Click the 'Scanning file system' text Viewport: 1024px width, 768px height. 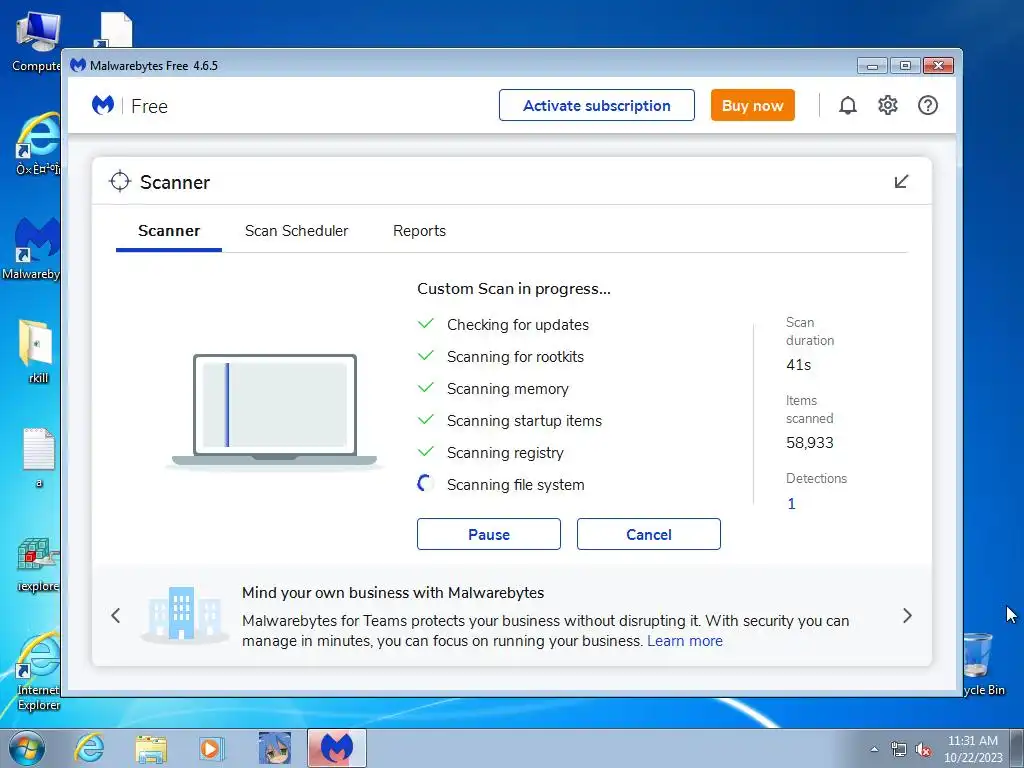[515, 485]
